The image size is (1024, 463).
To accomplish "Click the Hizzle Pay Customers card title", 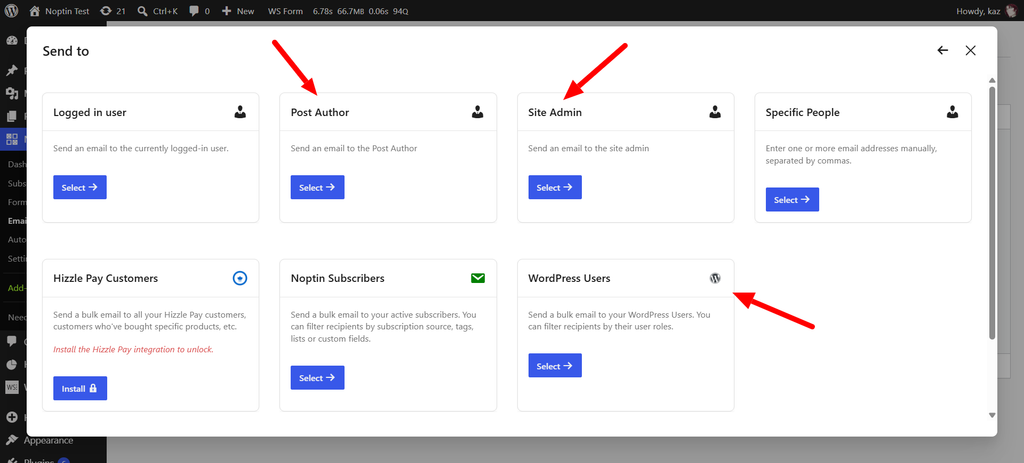I will coord(105,278).
